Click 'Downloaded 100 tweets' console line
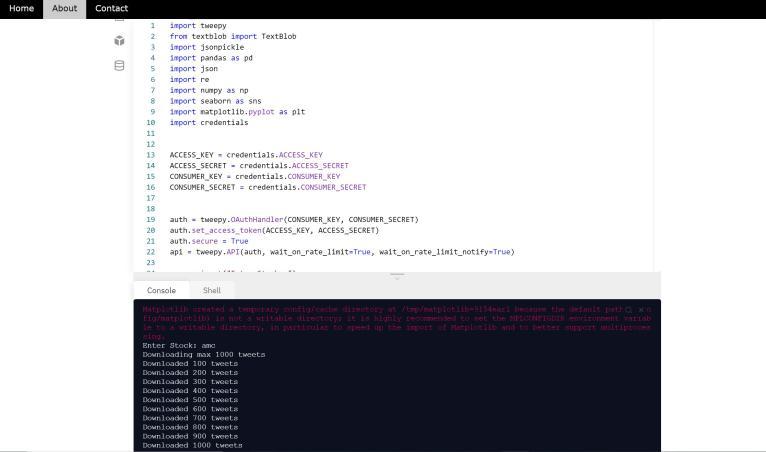766x452 pixels. click(x=190, y=364)
